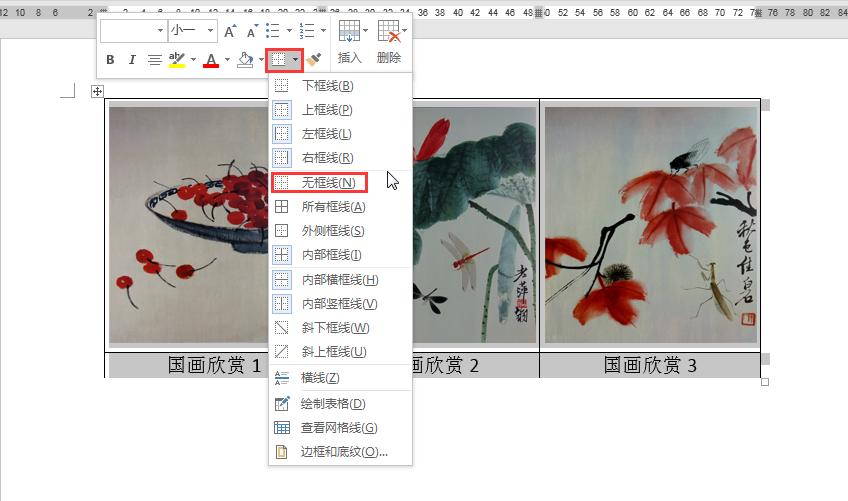Choose 内部框线(I) inside borders option
The height and width of the screenshot is (501, 848).
click(x=340, y=255)
